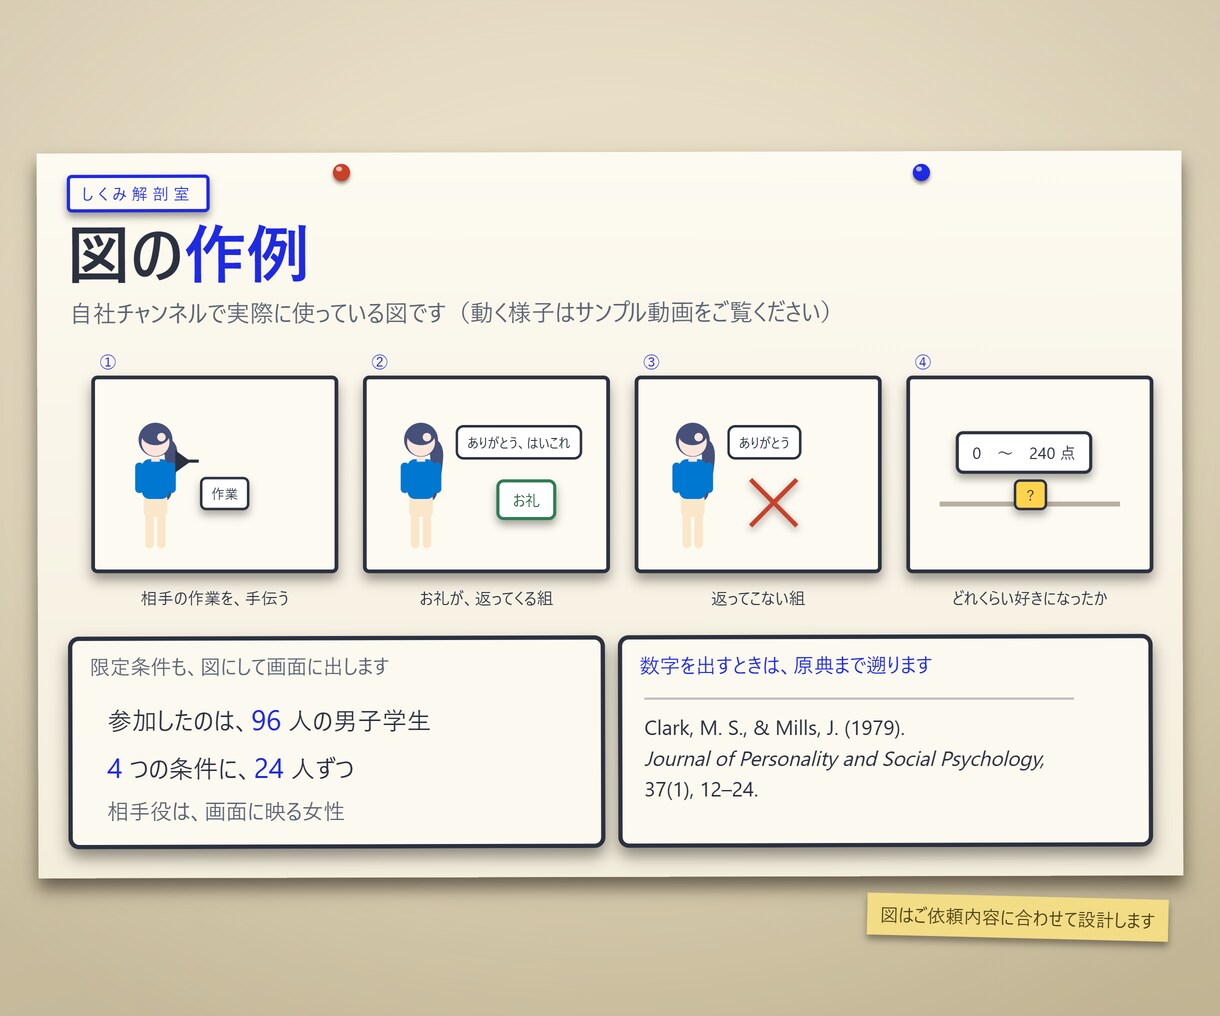The height and width of the screenshot is (1016, 1220).
Task: Click the red push pin
Action: 341,172
